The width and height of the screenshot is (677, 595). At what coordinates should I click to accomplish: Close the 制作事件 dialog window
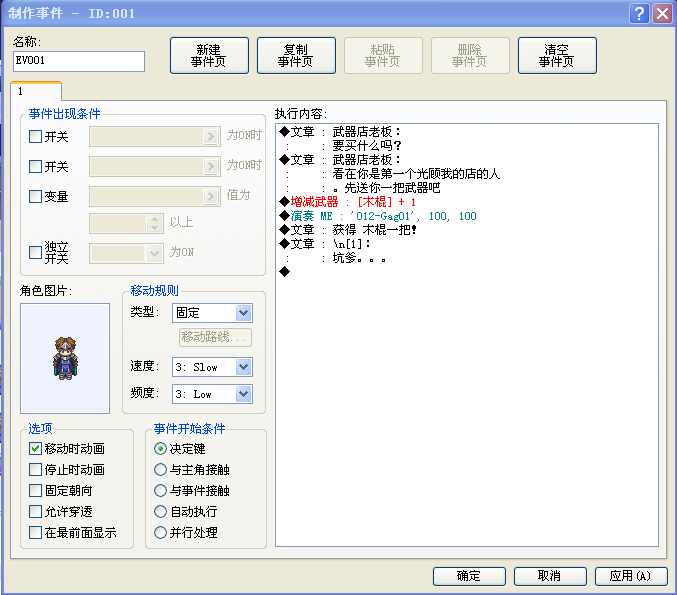(x=662, y=13)
